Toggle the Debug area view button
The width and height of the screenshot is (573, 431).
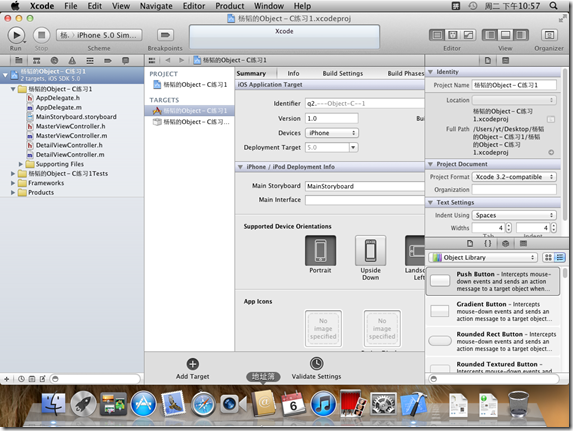click(x=505, y=35)
